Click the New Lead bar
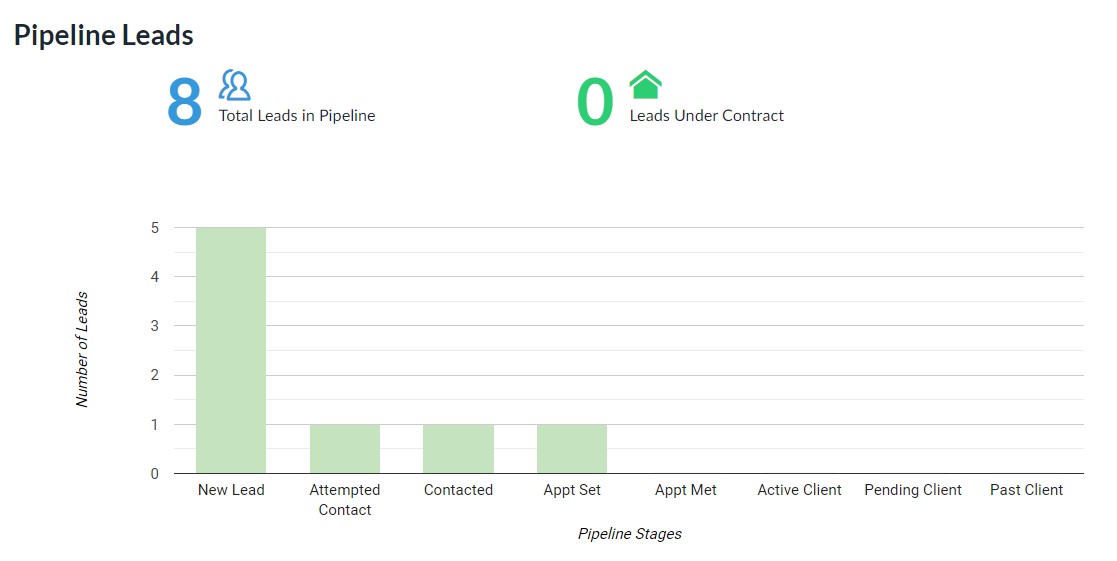The height and width of the screenshot is (561, 1117). coord(231,350)
